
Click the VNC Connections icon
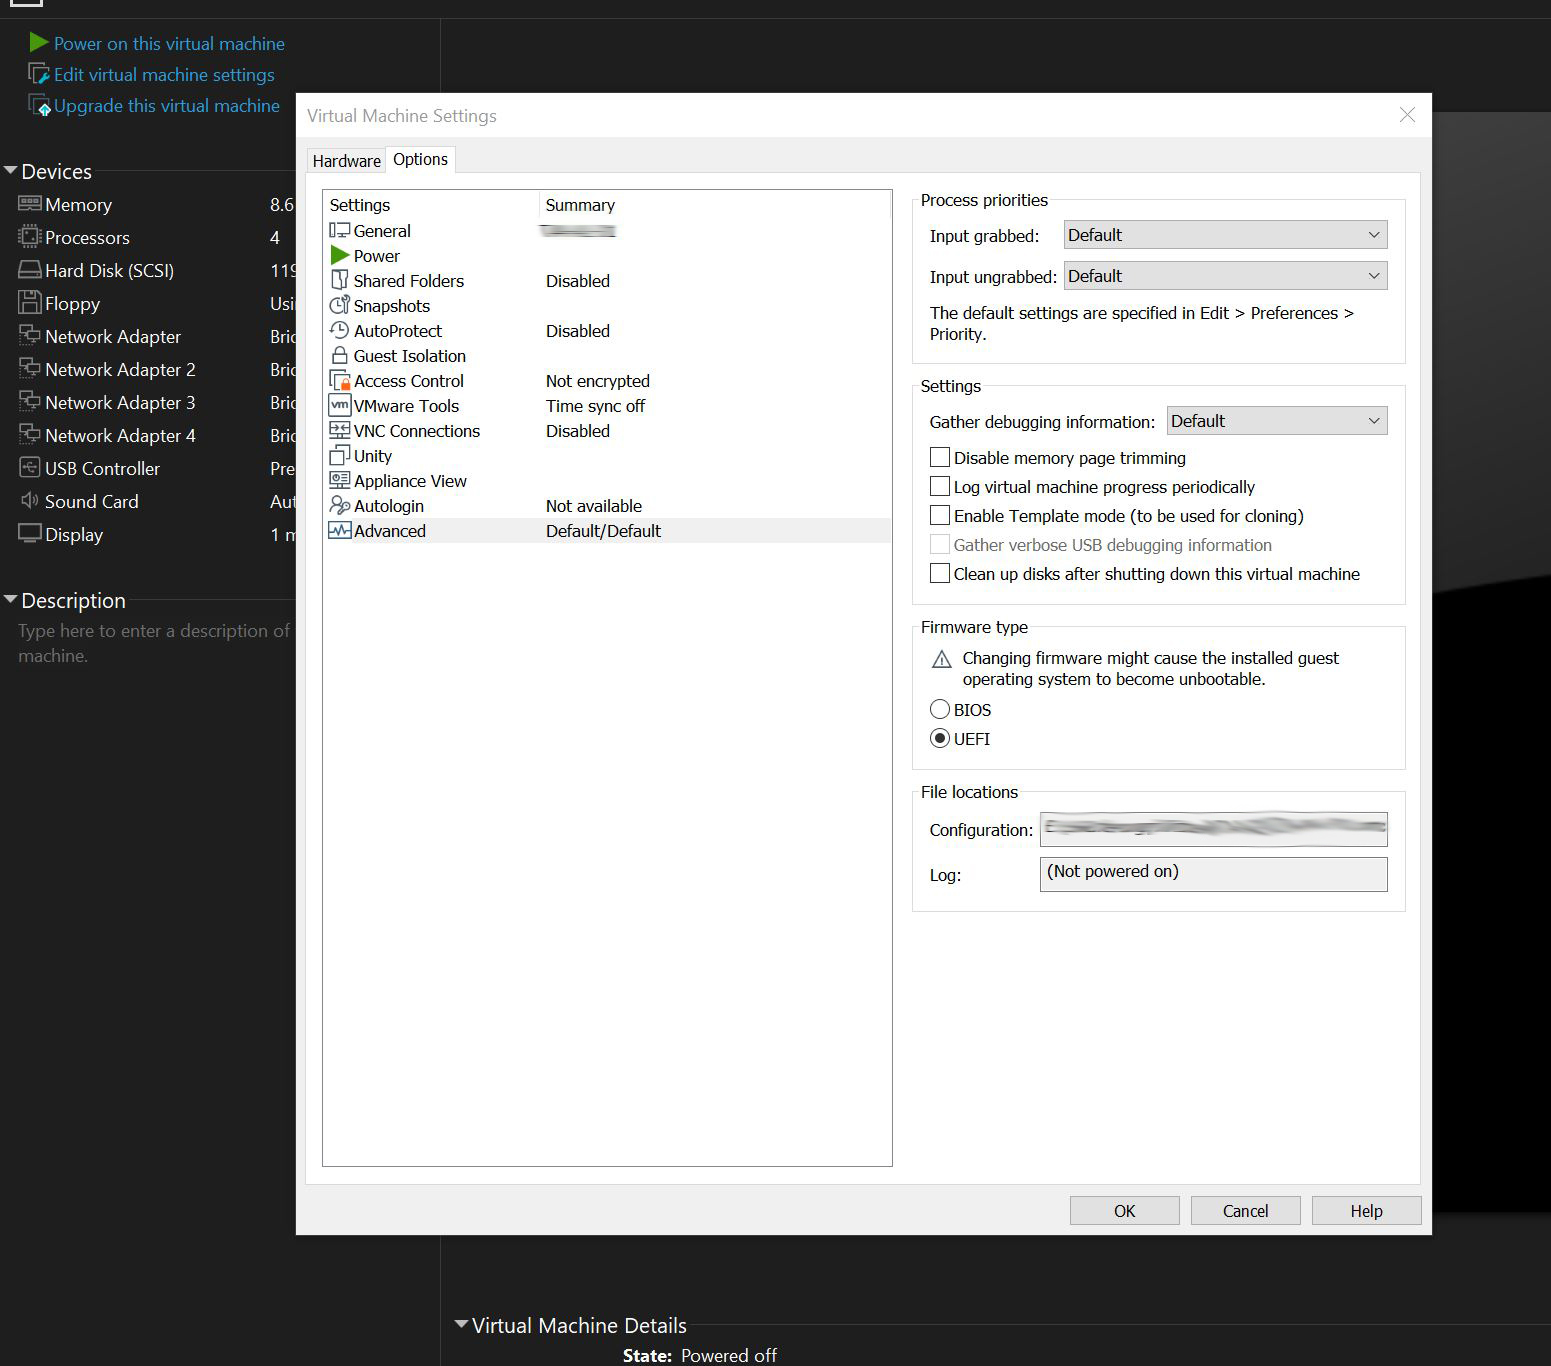tap(340, 431)
